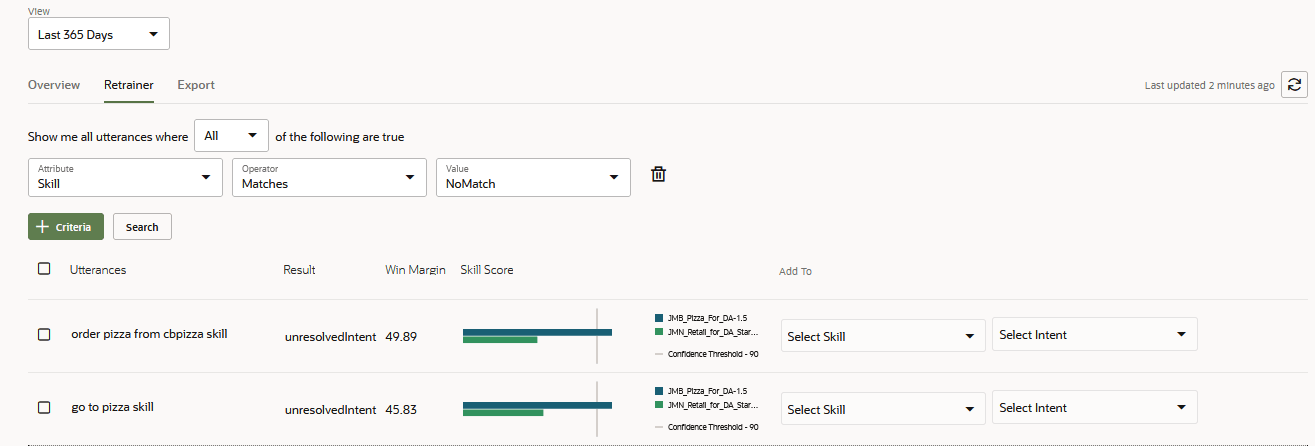Viewport: 1315px width, 446px height.
Task: Select the Retrainer tab
Action: 129,85
